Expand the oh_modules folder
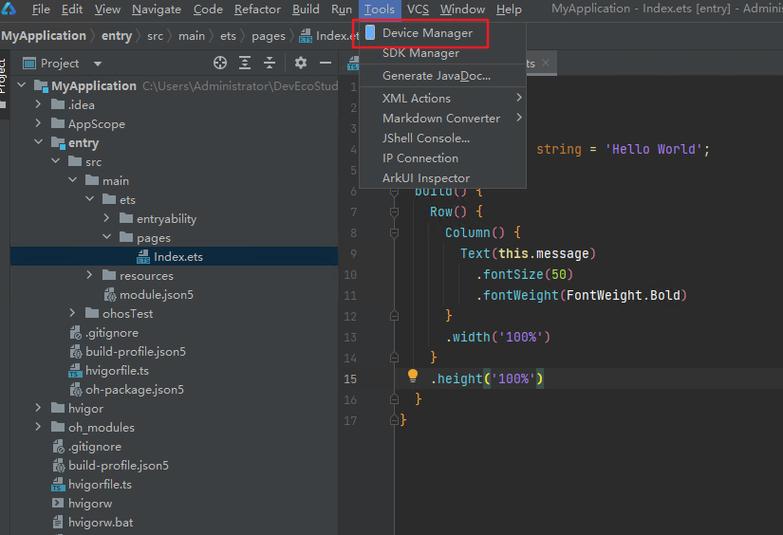783x535 pixels. (38, 427)
